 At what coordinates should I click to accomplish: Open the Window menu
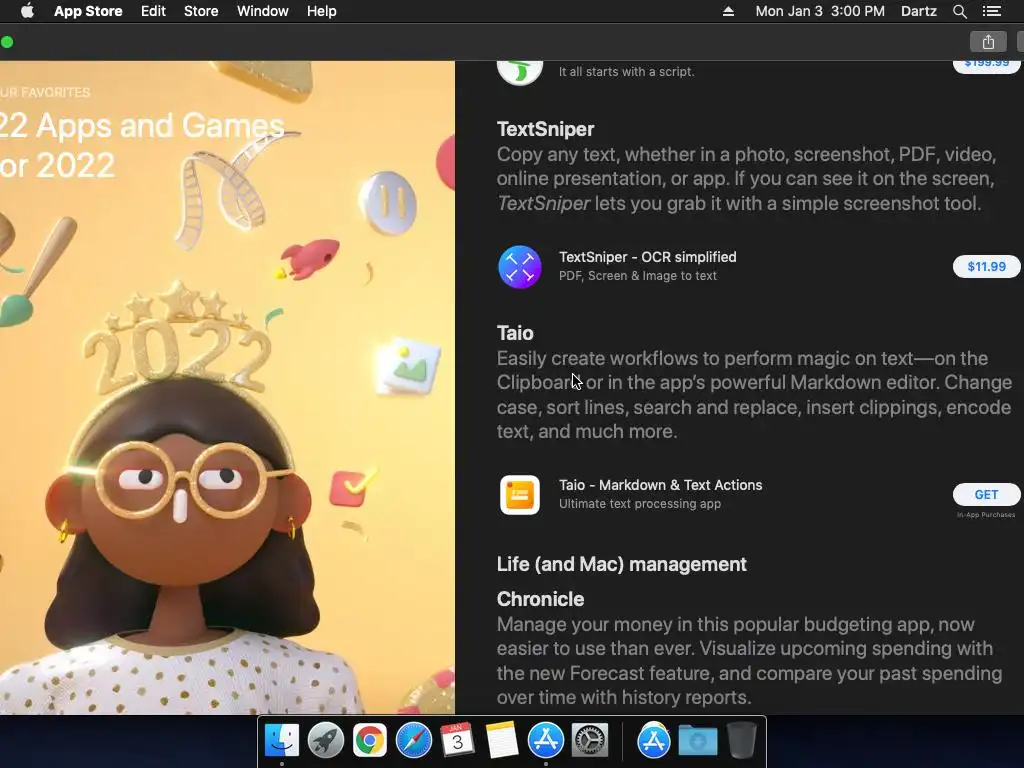pos(263,11)
